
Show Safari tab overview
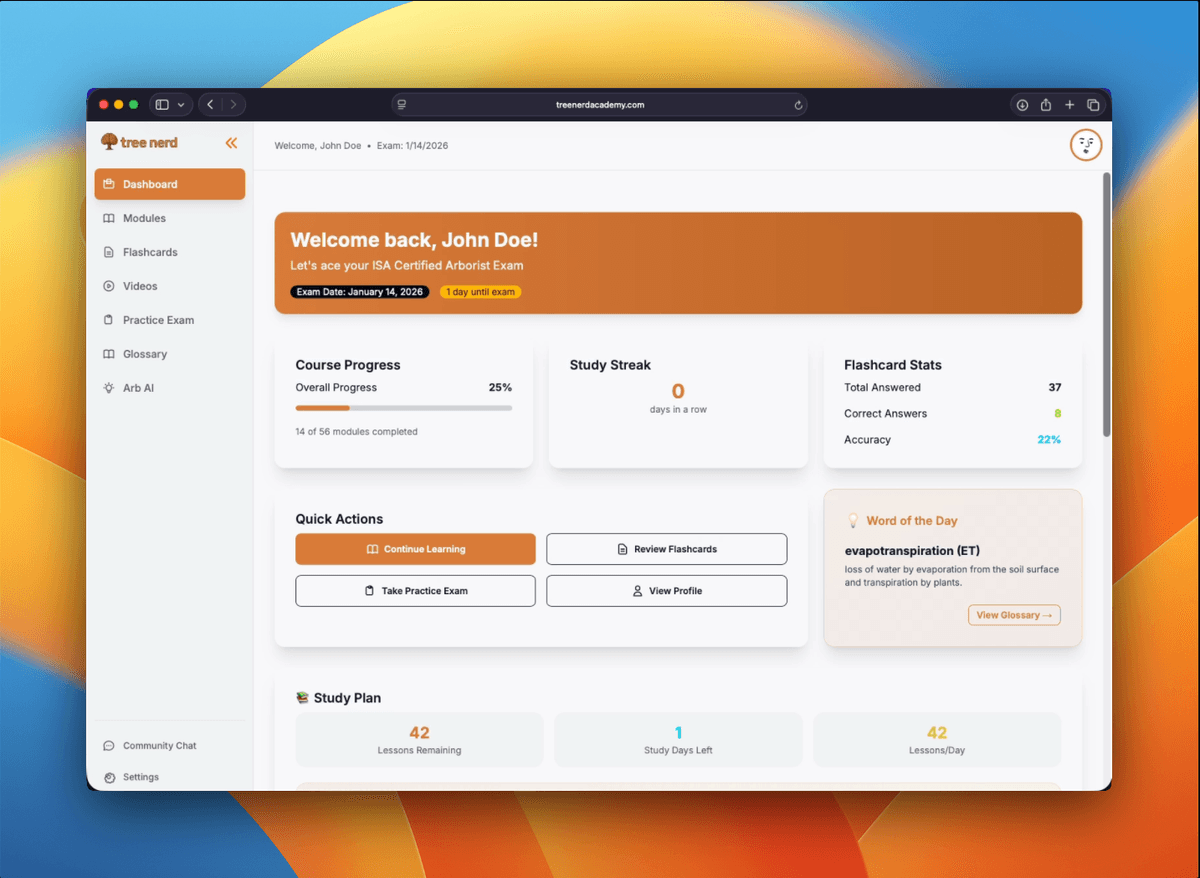point(1093,105)
